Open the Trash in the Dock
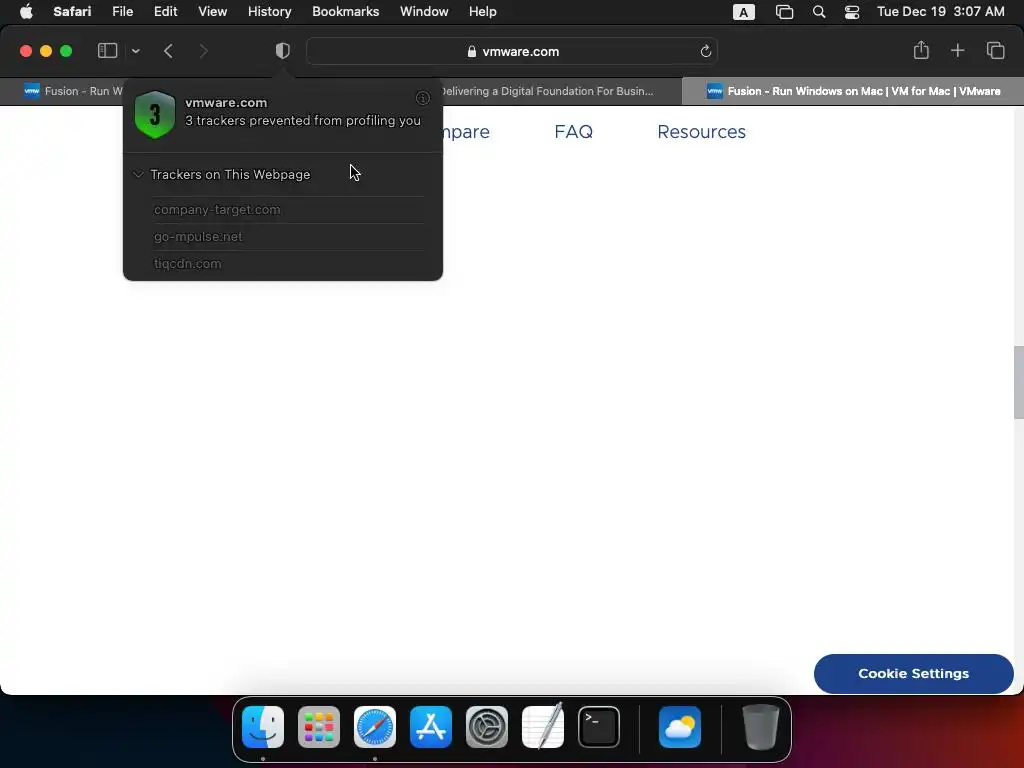1024x768 pixels. [761, 727]
